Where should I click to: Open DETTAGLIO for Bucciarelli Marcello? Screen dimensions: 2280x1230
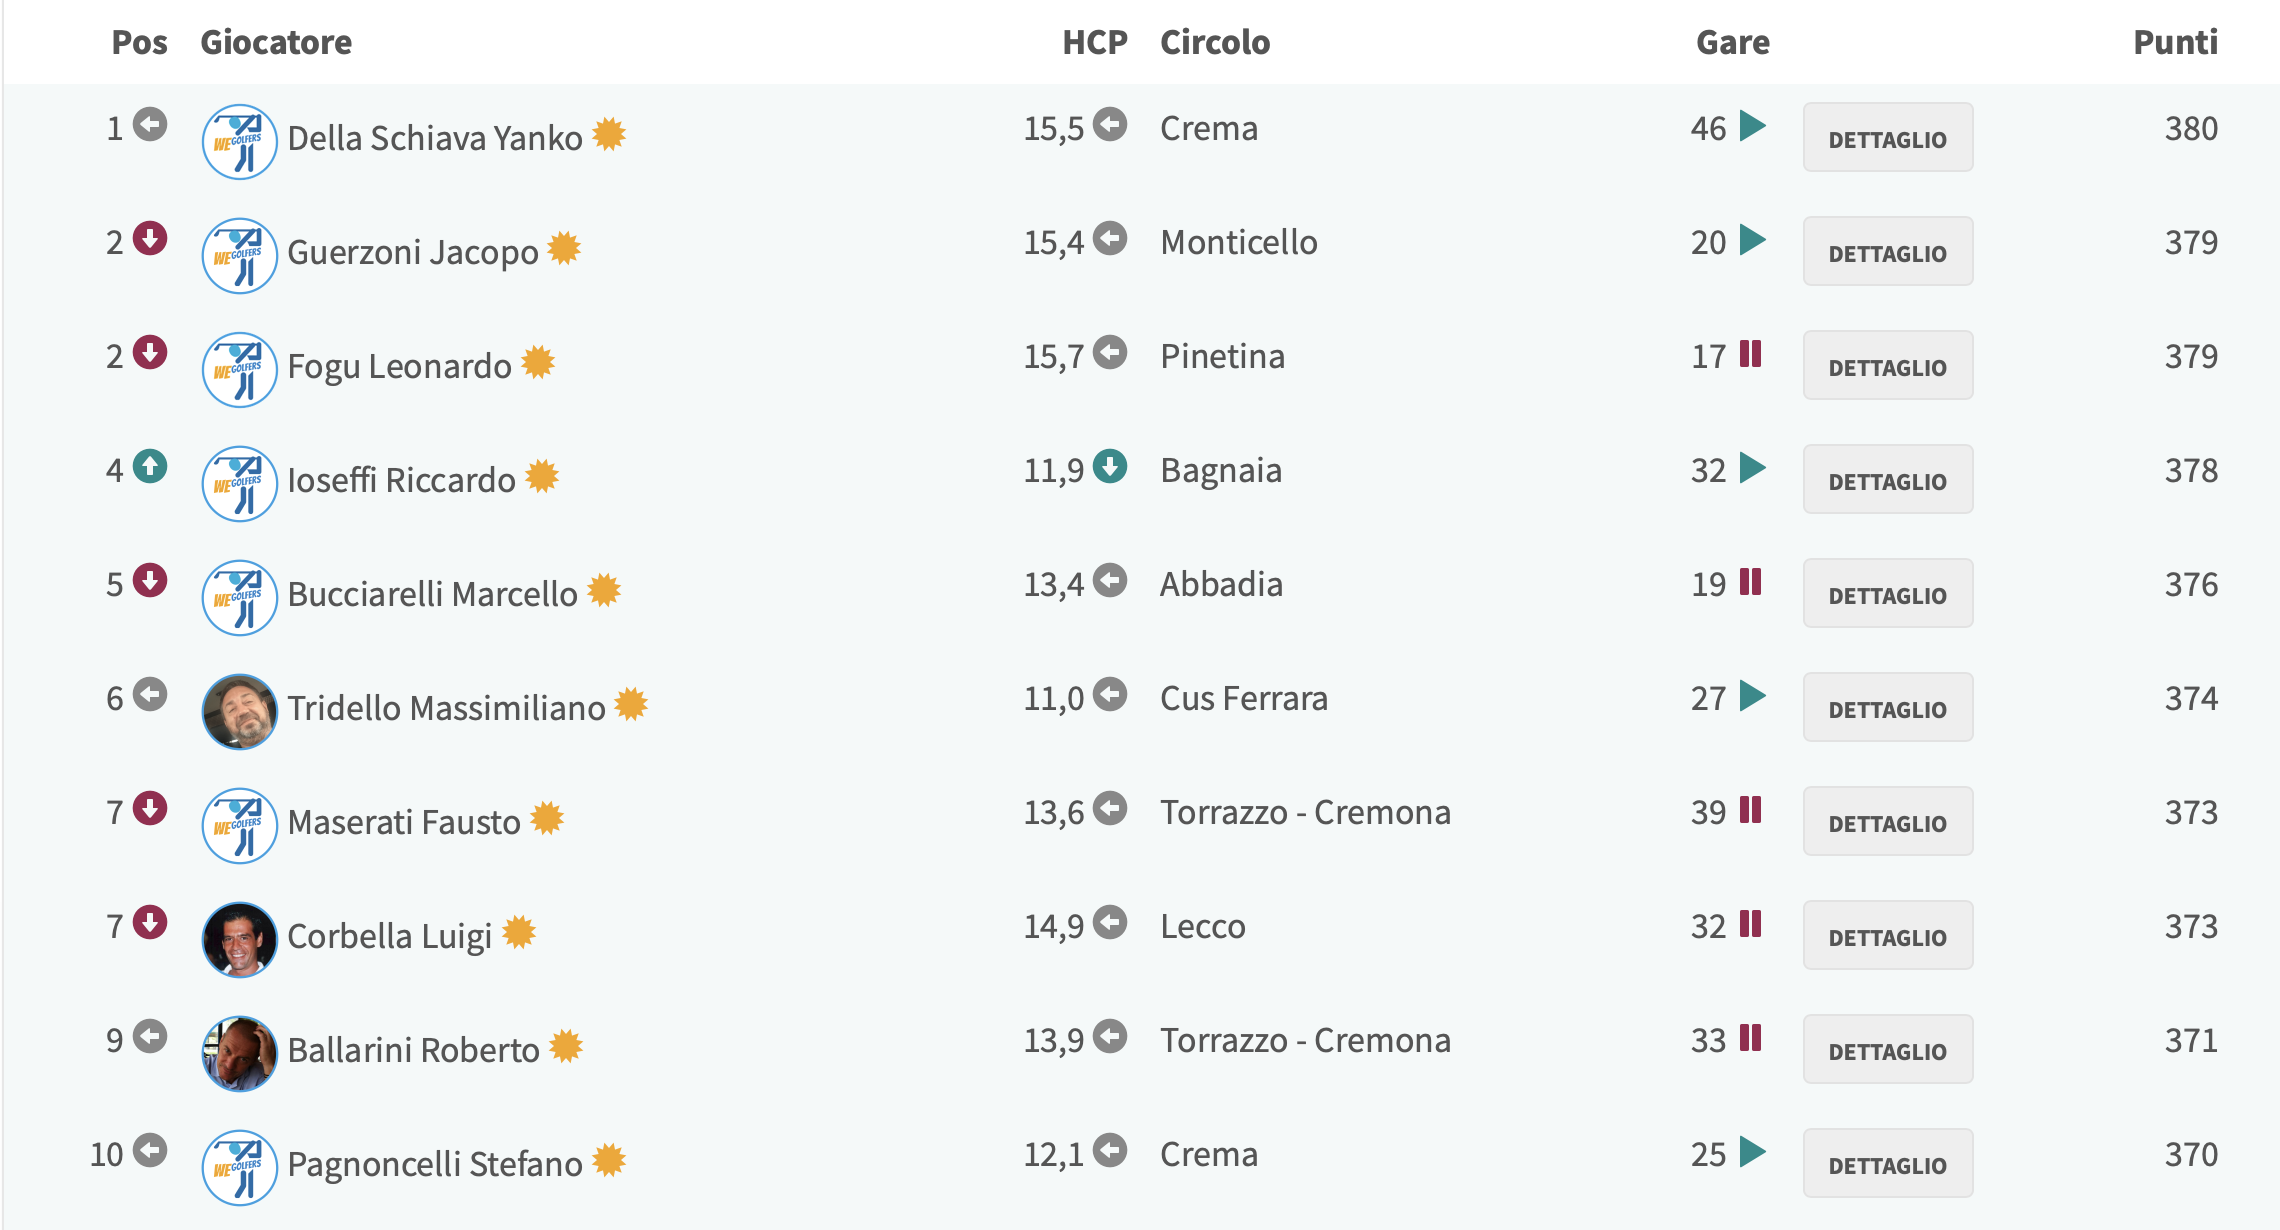tap(1888, 594)
